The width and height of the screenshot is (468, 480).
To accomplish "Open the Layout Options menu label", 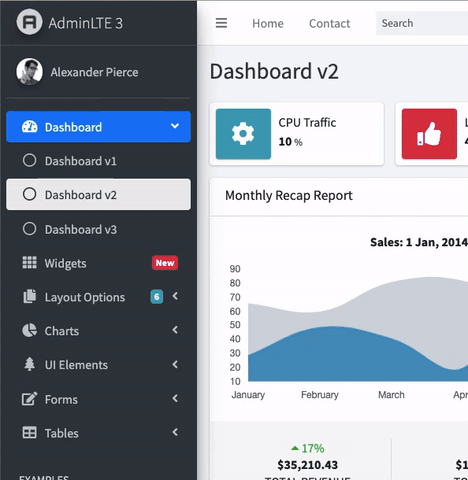I will click(85, 297).
